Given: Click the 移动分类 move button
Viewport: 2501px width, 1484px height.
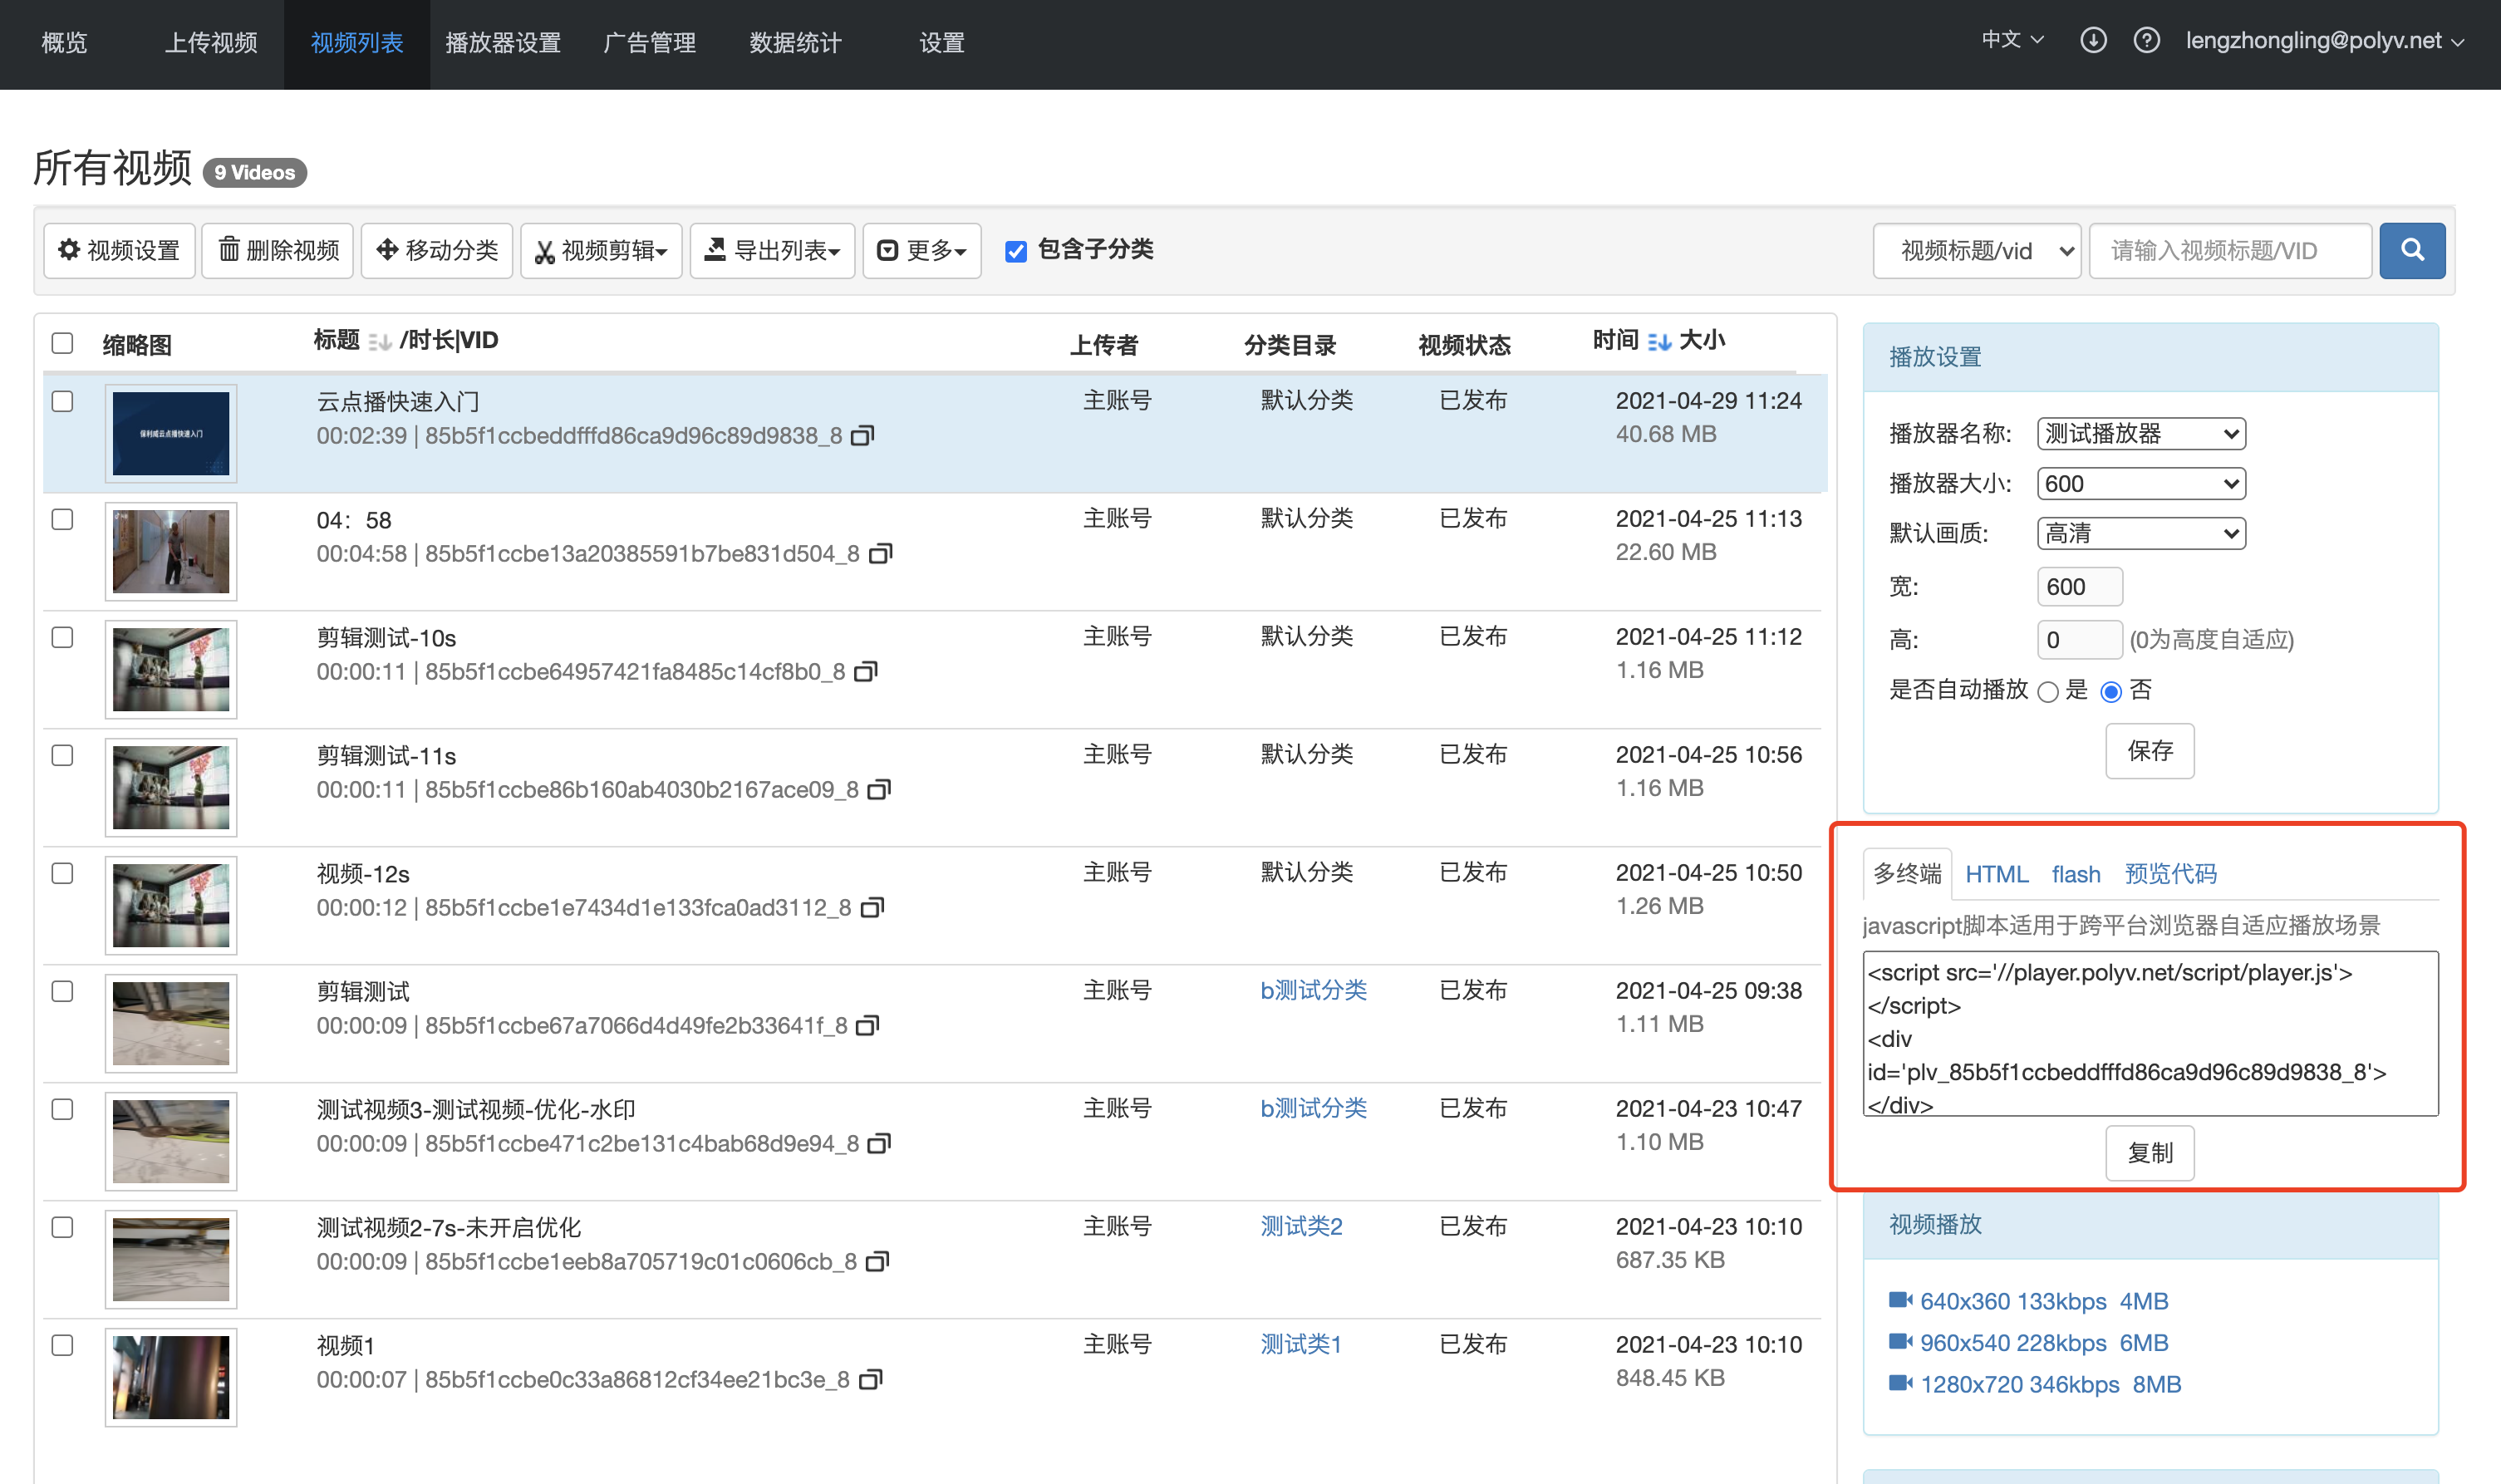Looking at the screenshot, I should click(437, 250).
